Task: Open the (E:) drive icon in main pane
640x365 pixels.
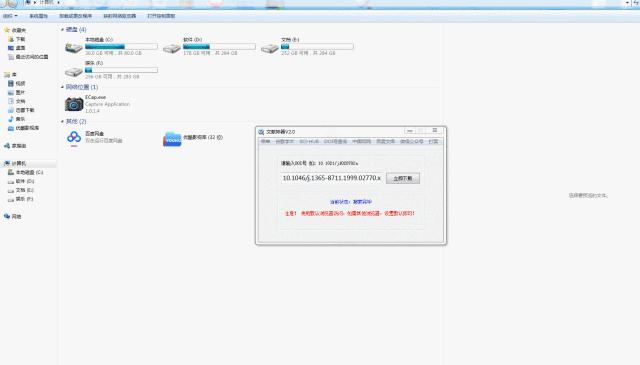Action: coord(269,49)
